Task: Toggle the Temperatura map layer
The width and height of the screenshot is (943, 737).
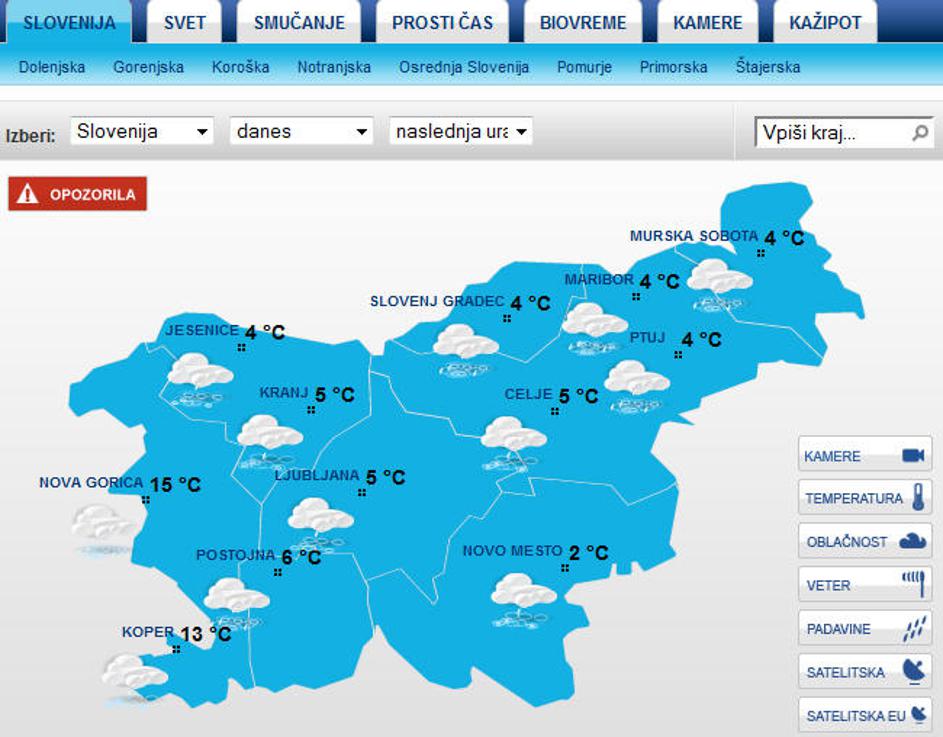Action: [865, 498]
